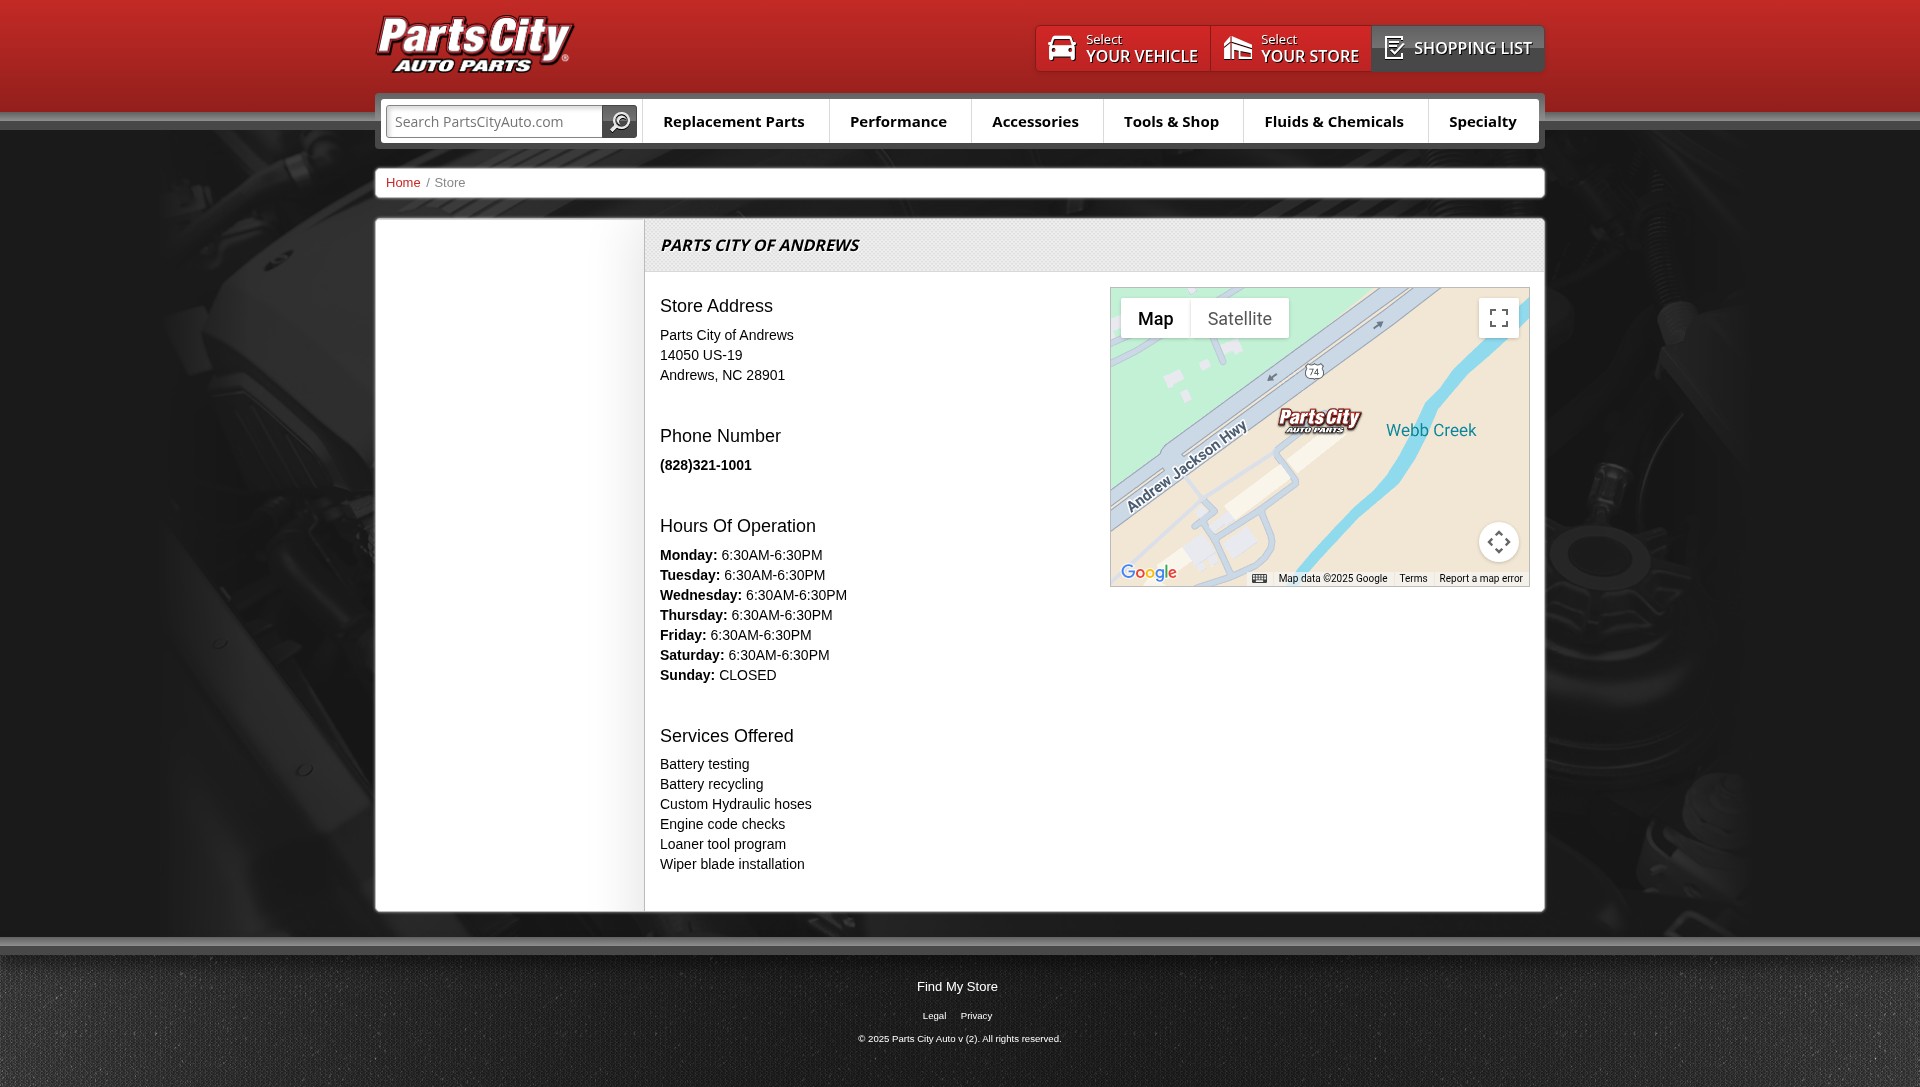Go to Home breadcrumb link
The image size is (1920, 1087).
(403, 183)
